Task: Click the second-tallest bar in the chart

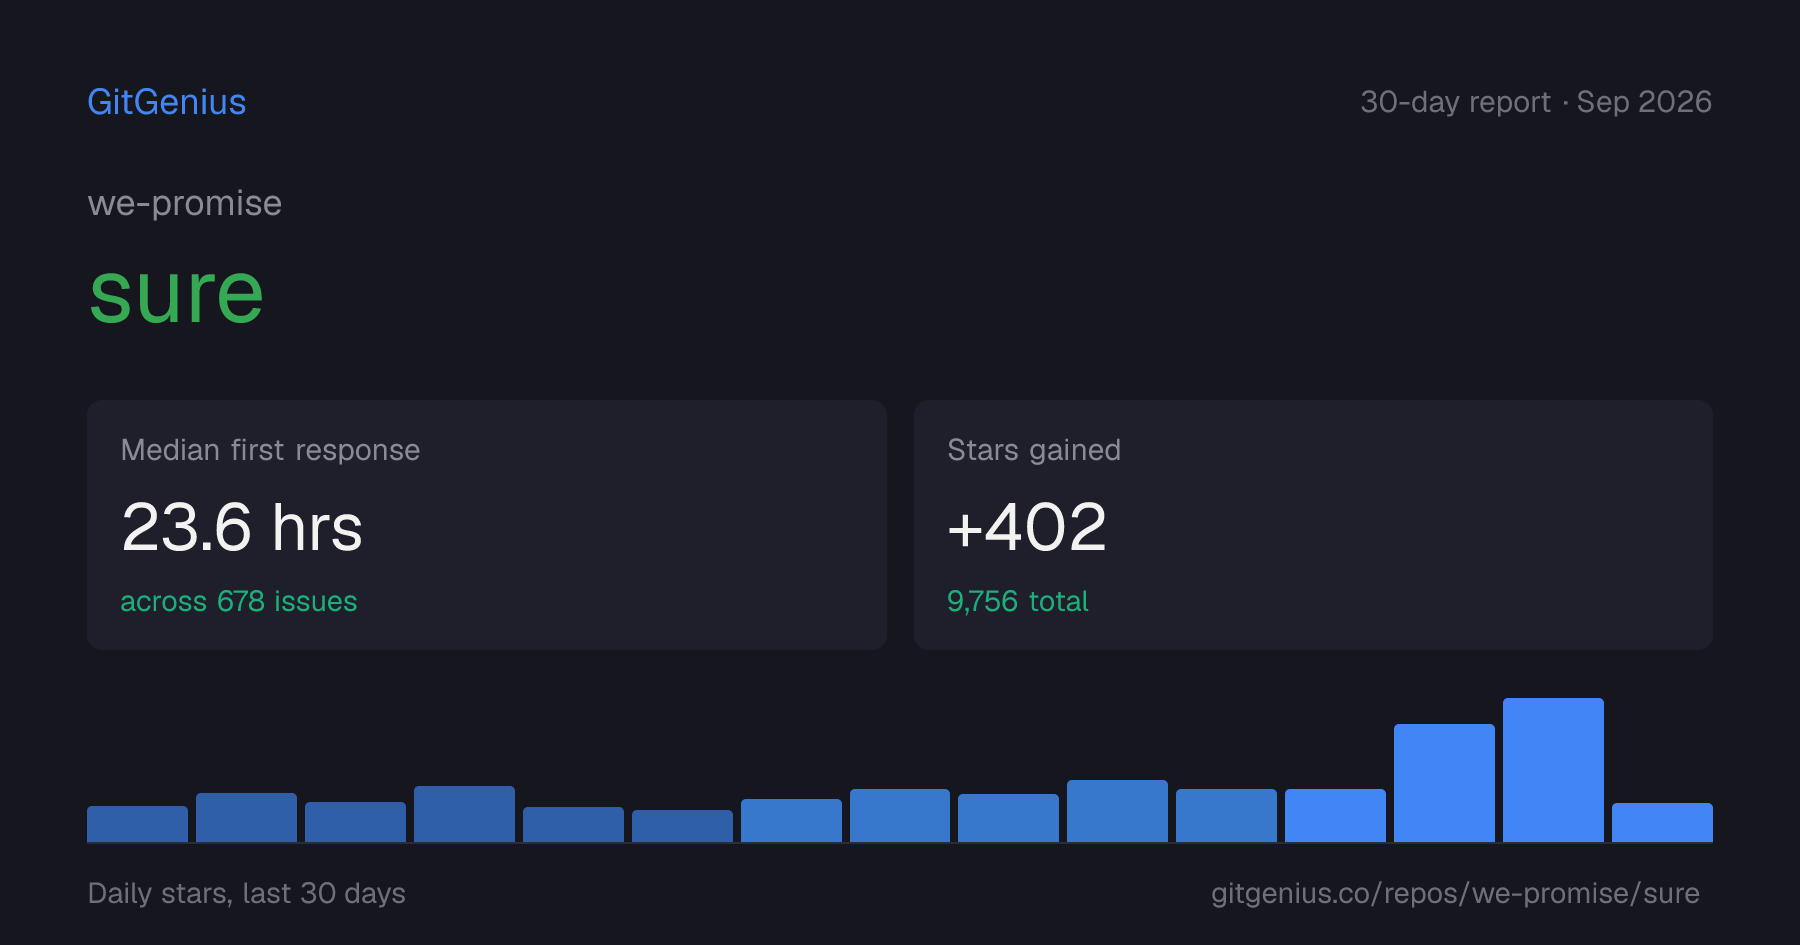Action: click(x=1444, y=783)
